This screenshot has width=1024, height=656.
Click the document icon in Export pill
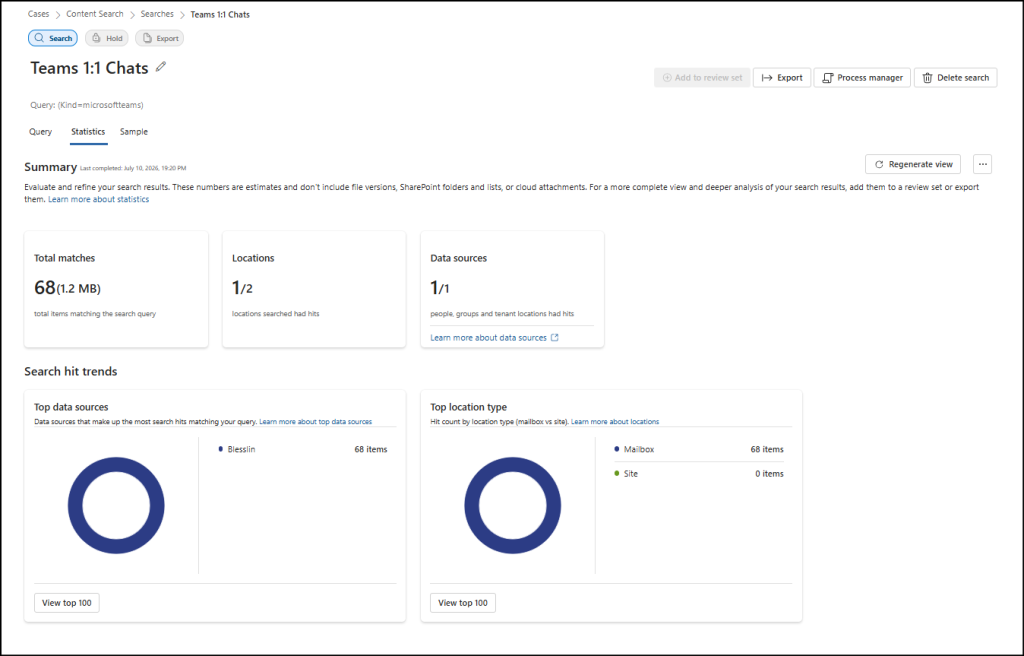click(x=148, y=39)
